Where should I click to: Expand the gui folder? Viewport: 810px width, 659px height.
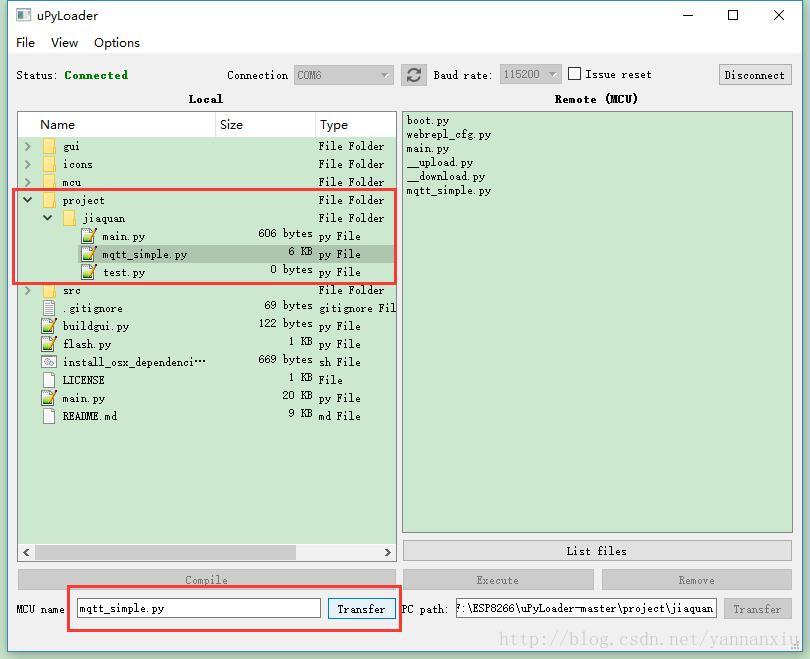pos(27,146)
